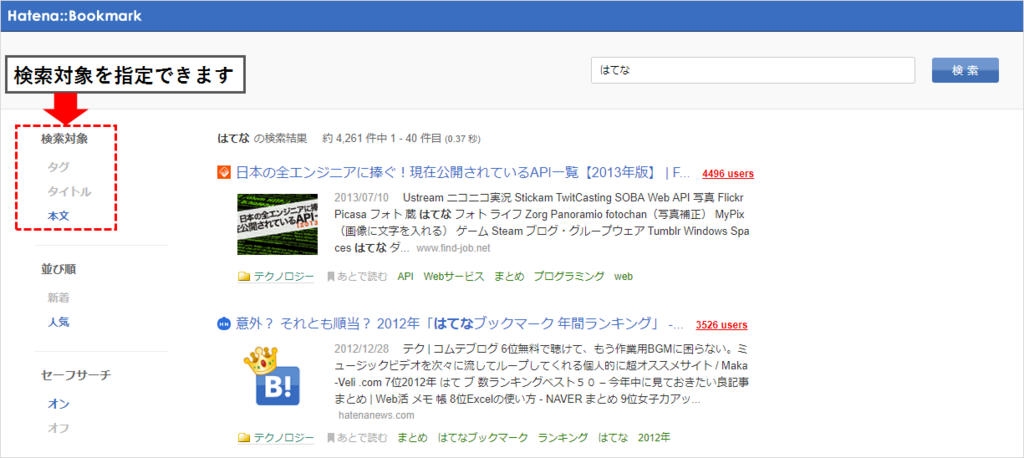
Task: Sort results by 人気
Action: coord(58,322)
